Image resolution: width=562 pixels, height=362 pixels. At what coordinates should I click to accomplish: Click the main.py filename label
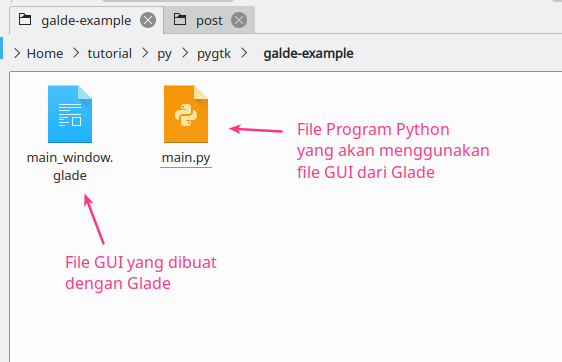[186, 158]
